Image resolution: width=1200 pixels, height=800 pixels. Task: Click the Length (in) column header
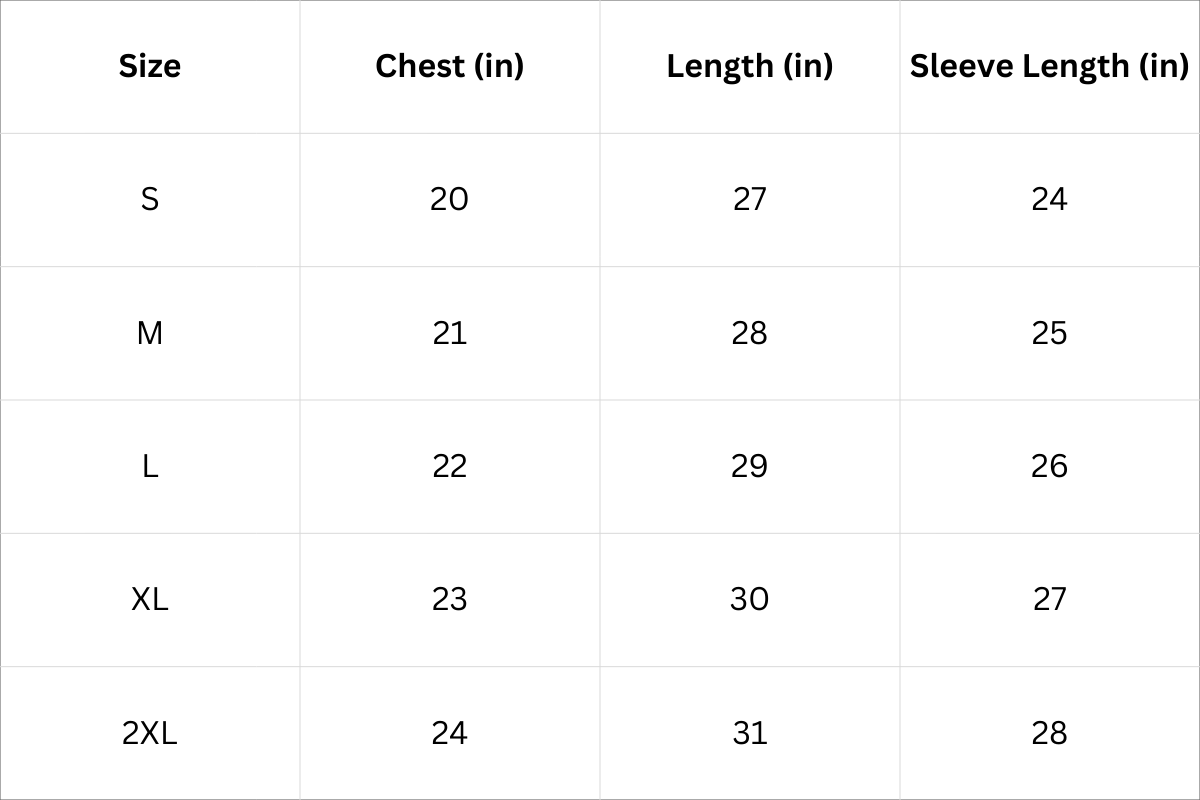pos(750,66)
